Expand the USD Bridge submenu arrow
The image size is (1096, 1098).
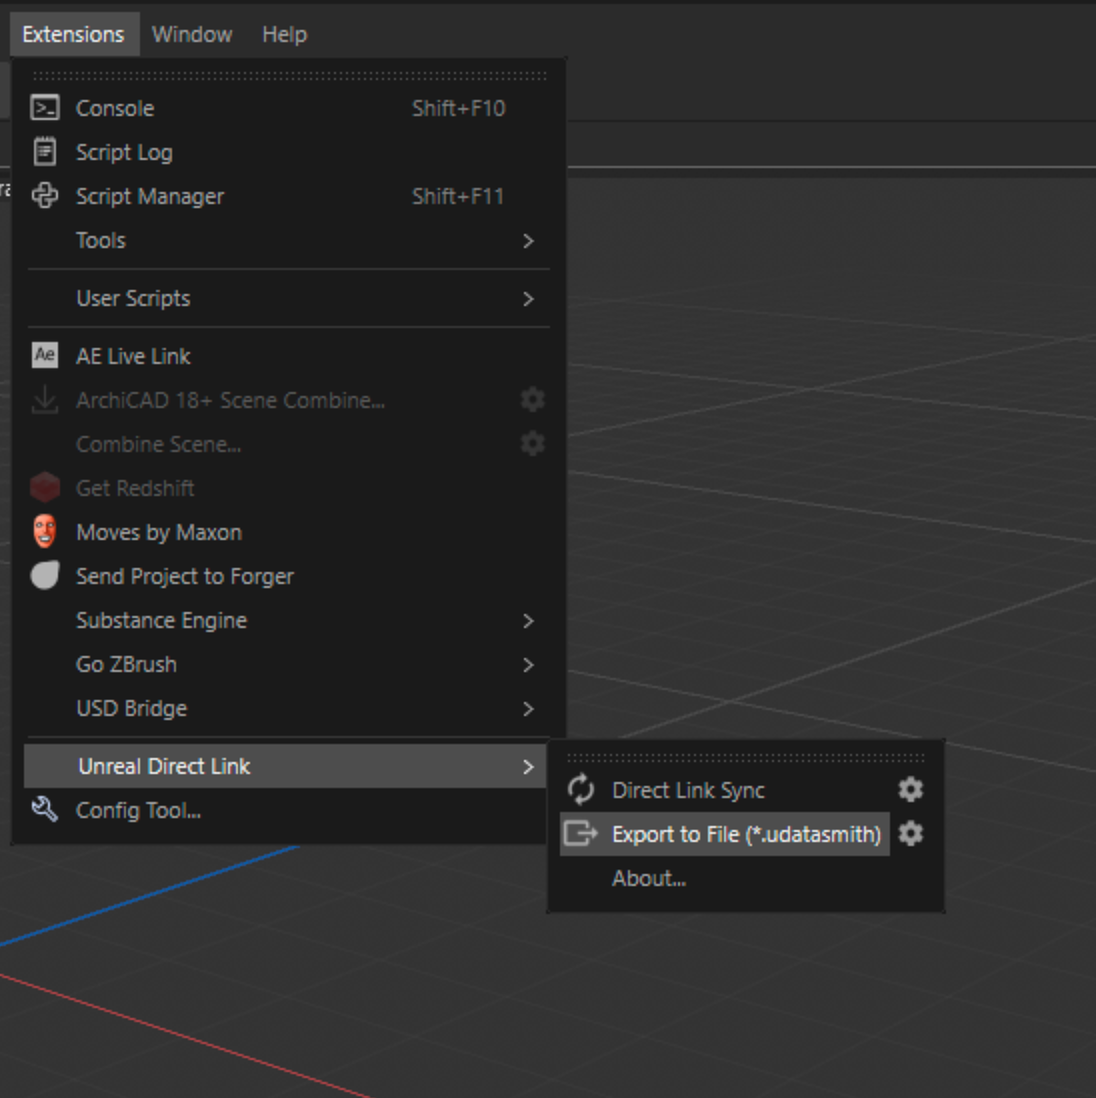tap(529, 709)
